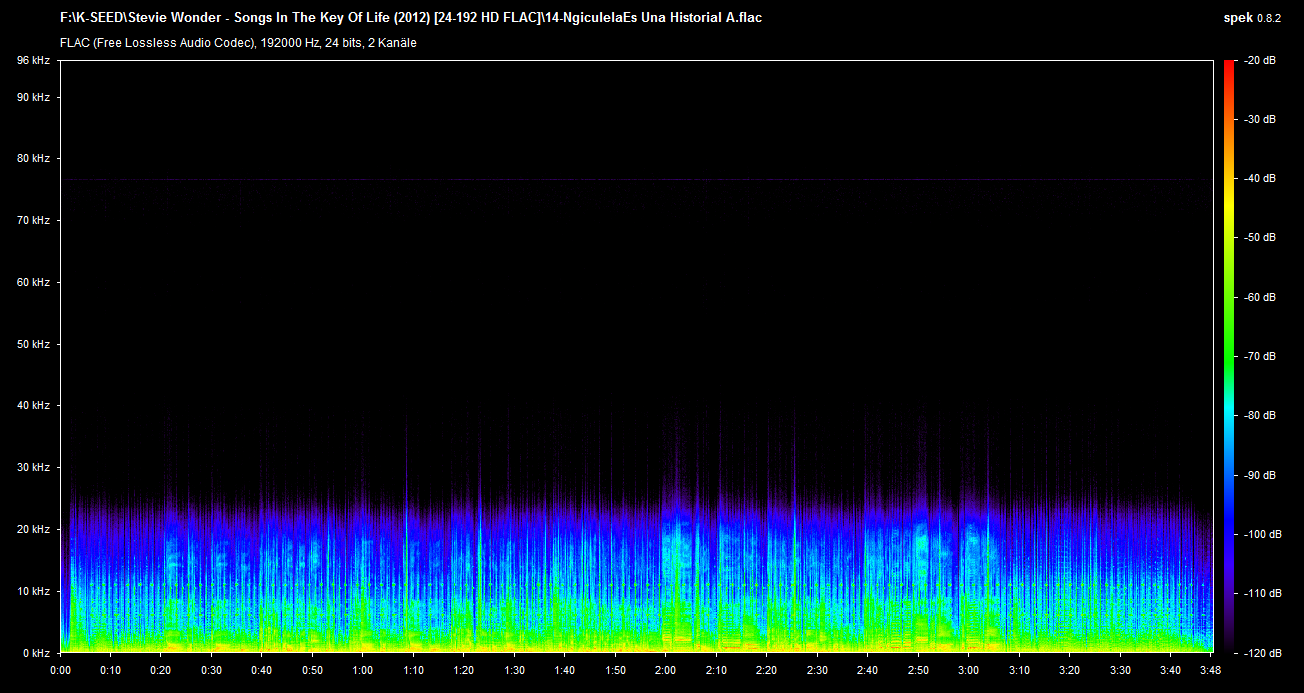
Task: Click the 96 kHz frequency axis label
Action: [33, 61]
